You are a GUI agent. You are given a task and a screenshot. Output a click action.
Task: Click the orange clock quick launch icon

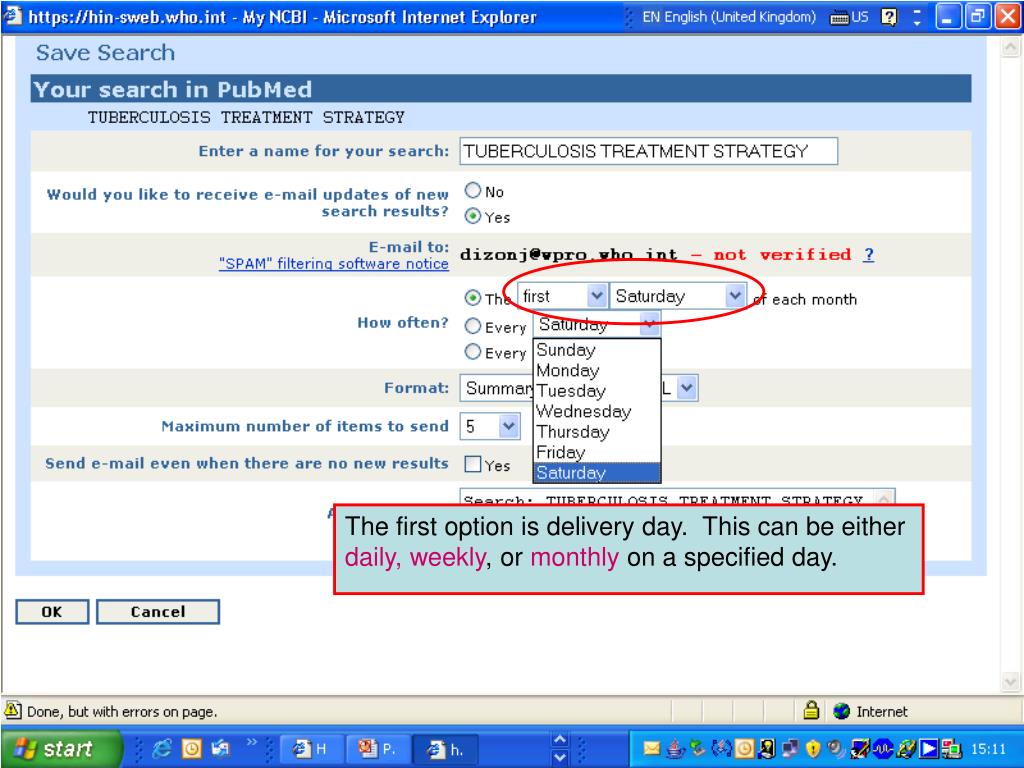pos(192,748)
